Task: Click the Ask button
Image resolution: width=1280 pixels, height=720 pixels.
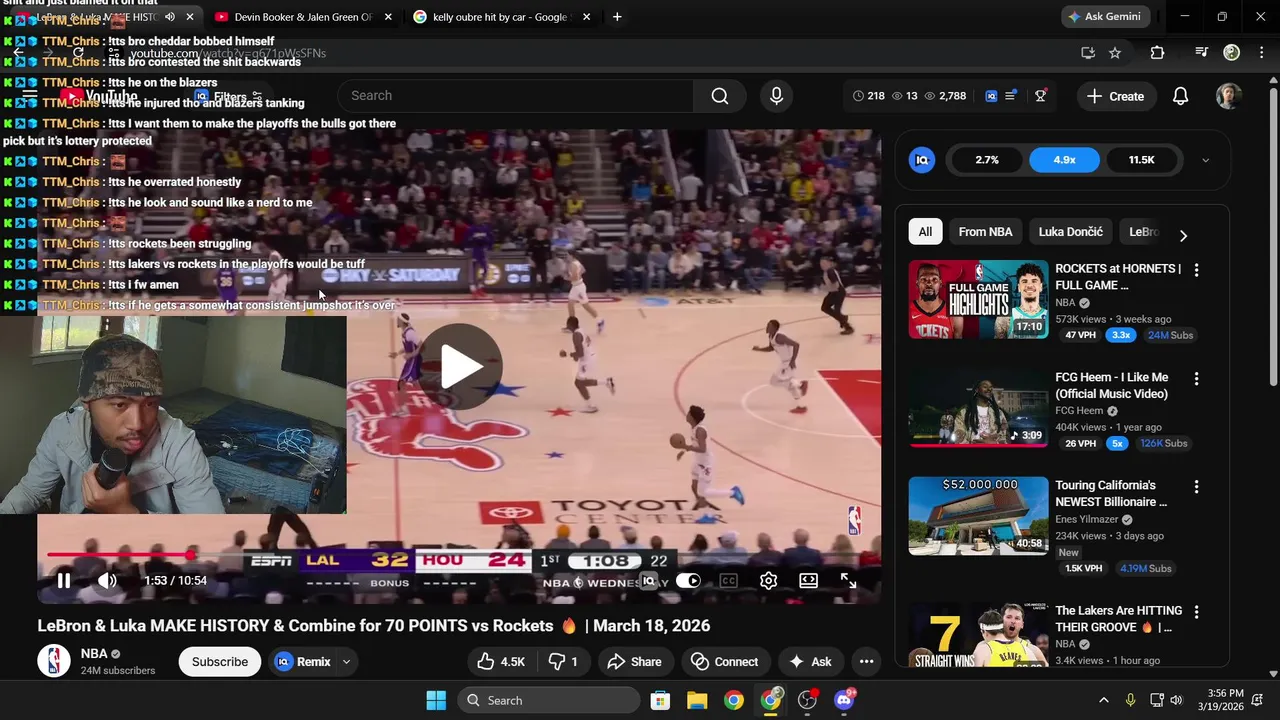Action: point(810,661)
